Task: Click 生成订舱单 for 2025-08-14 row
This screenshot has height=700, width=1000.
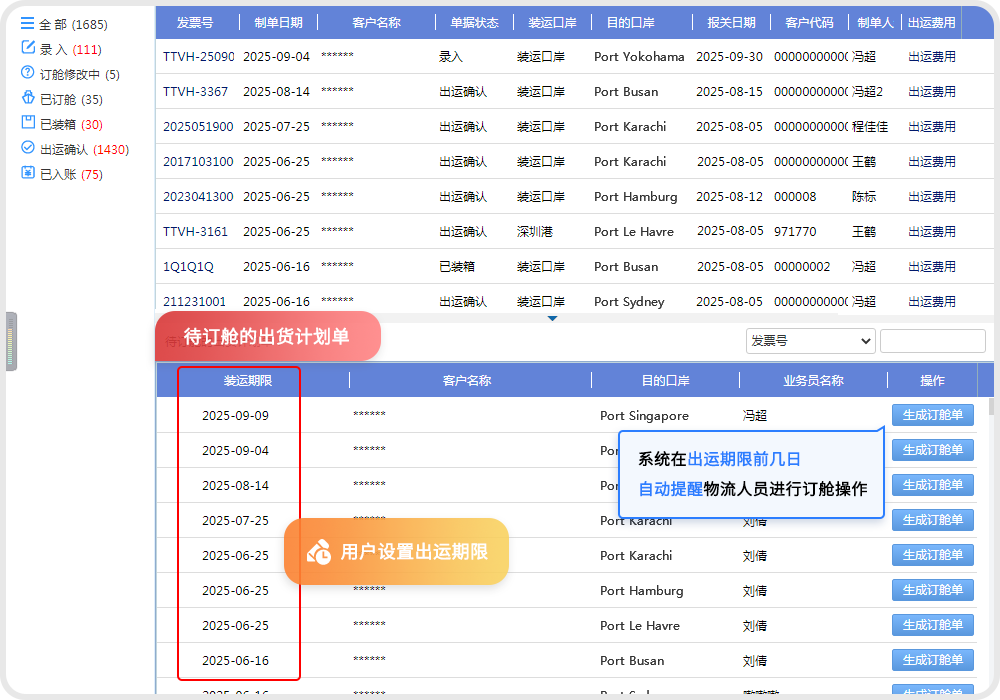Action: pyautogui.click(x=932, y=485)
